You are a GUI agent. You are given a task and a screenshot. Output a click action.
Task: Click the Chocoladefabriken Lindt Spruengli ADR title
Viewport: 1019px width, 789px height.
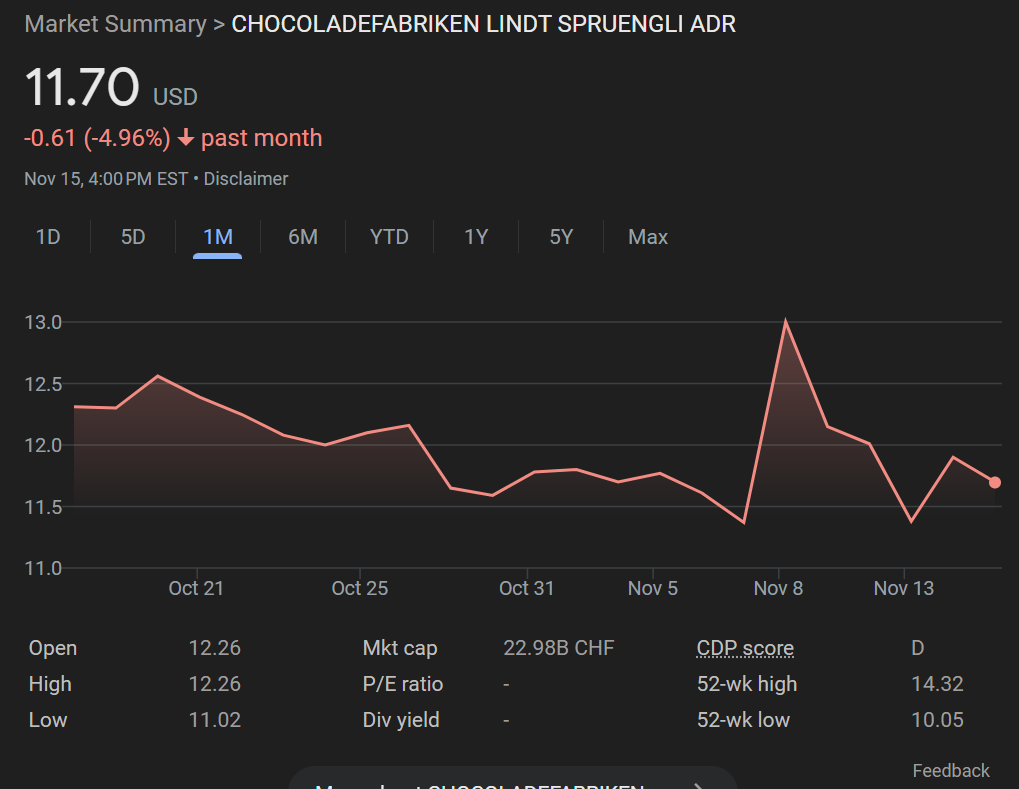pyautogui.click(x=483, y=24)
